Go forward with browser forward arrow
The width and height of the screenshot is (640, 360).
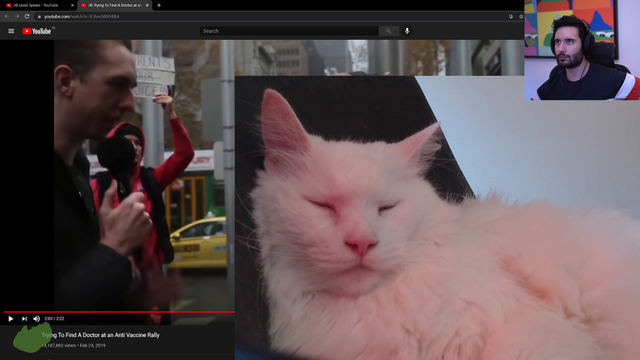pos(17,16)
